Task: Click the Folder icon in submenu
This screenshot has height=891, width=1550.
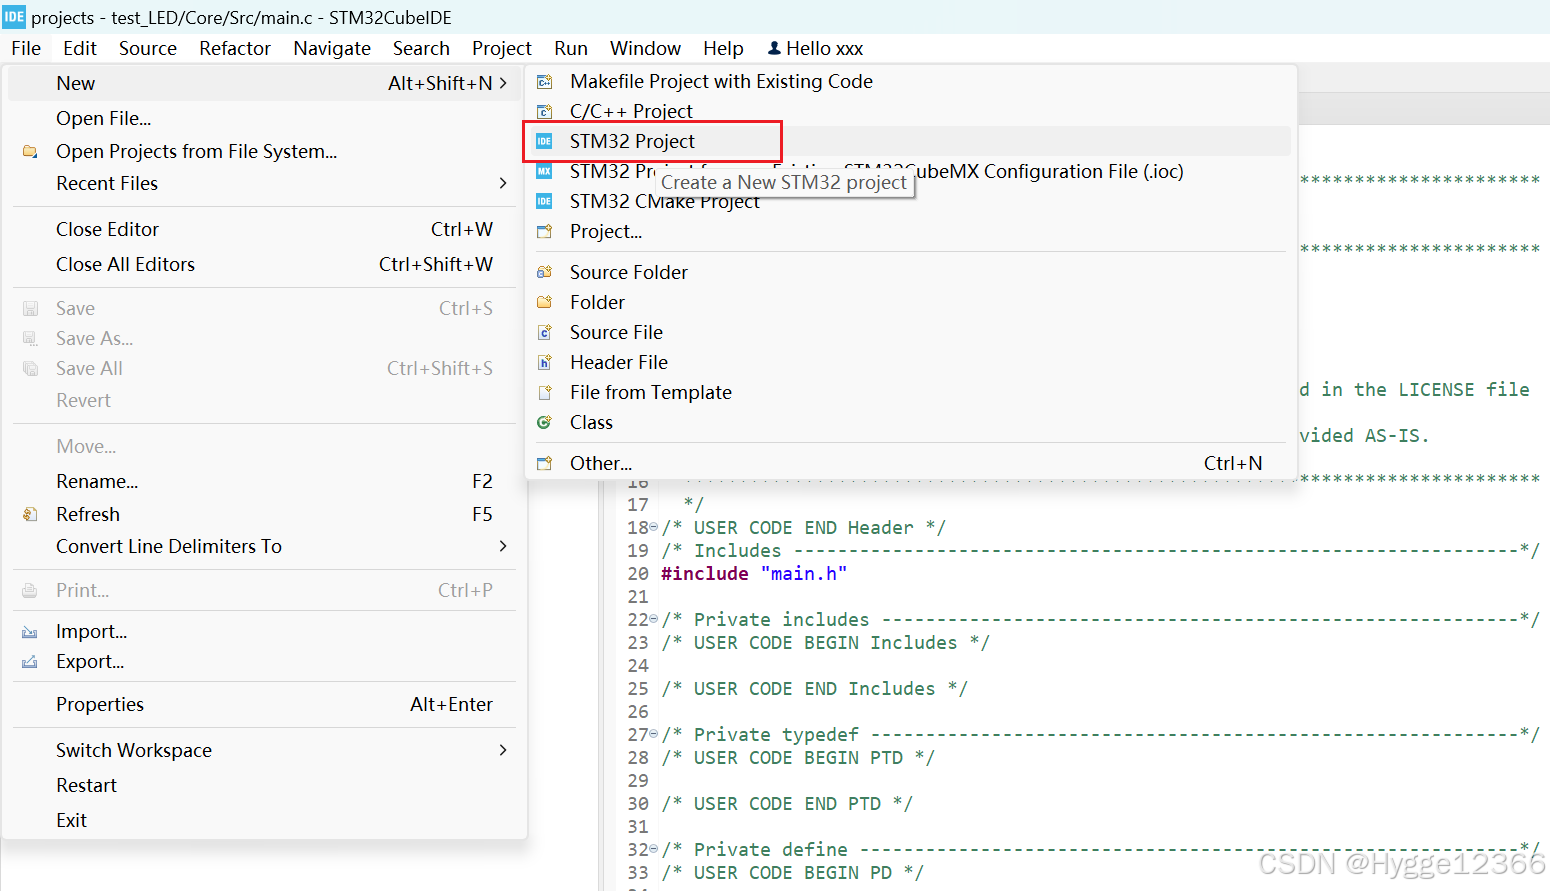Action: tap(544, 302)
